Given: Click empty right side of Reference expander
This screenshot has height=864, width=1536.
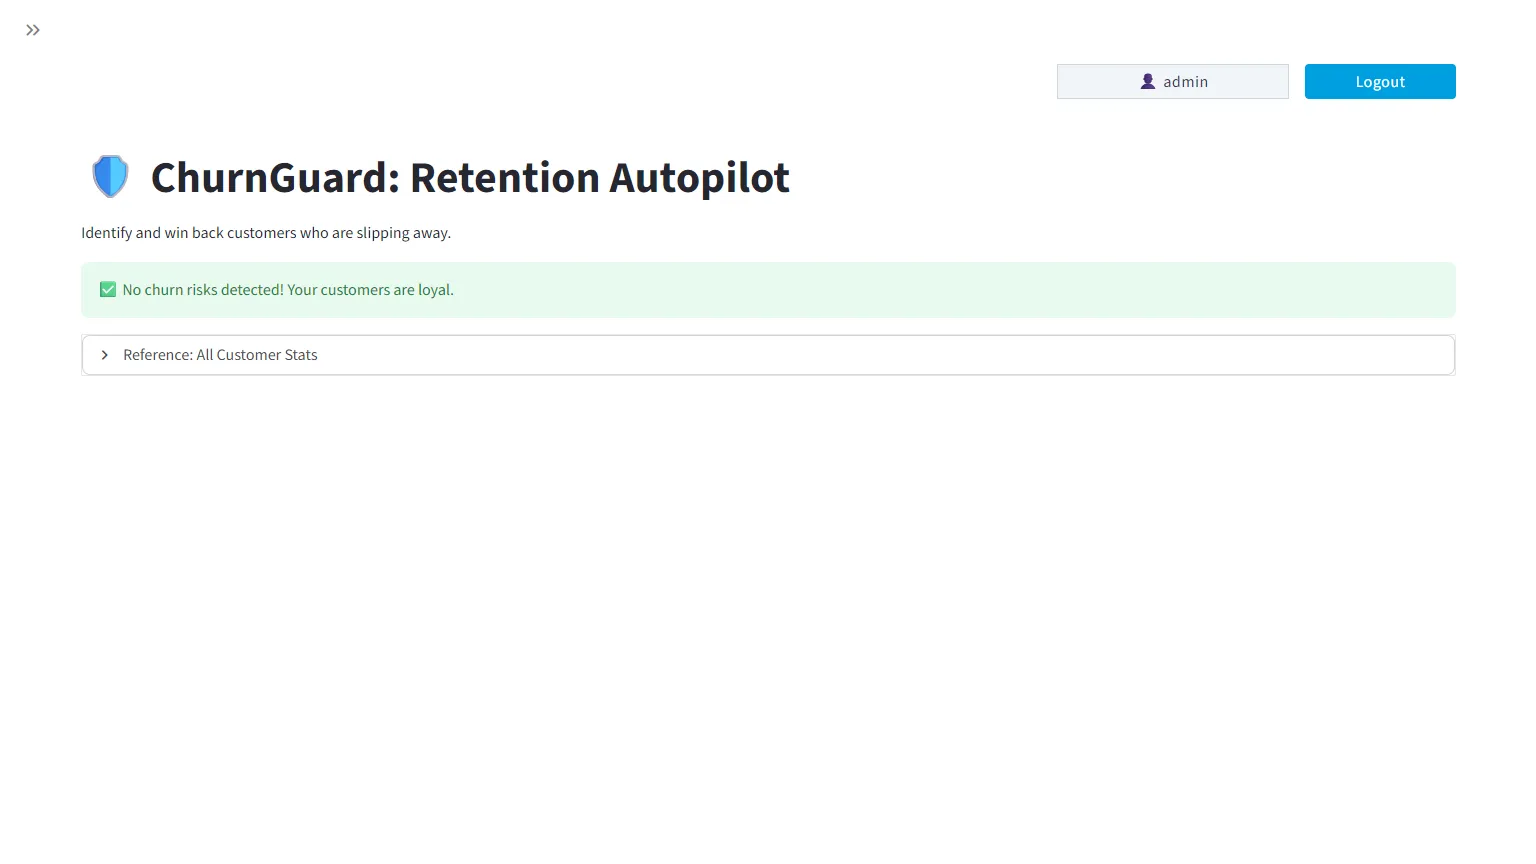Looking at the screenshot, I should tap(900, 355).
